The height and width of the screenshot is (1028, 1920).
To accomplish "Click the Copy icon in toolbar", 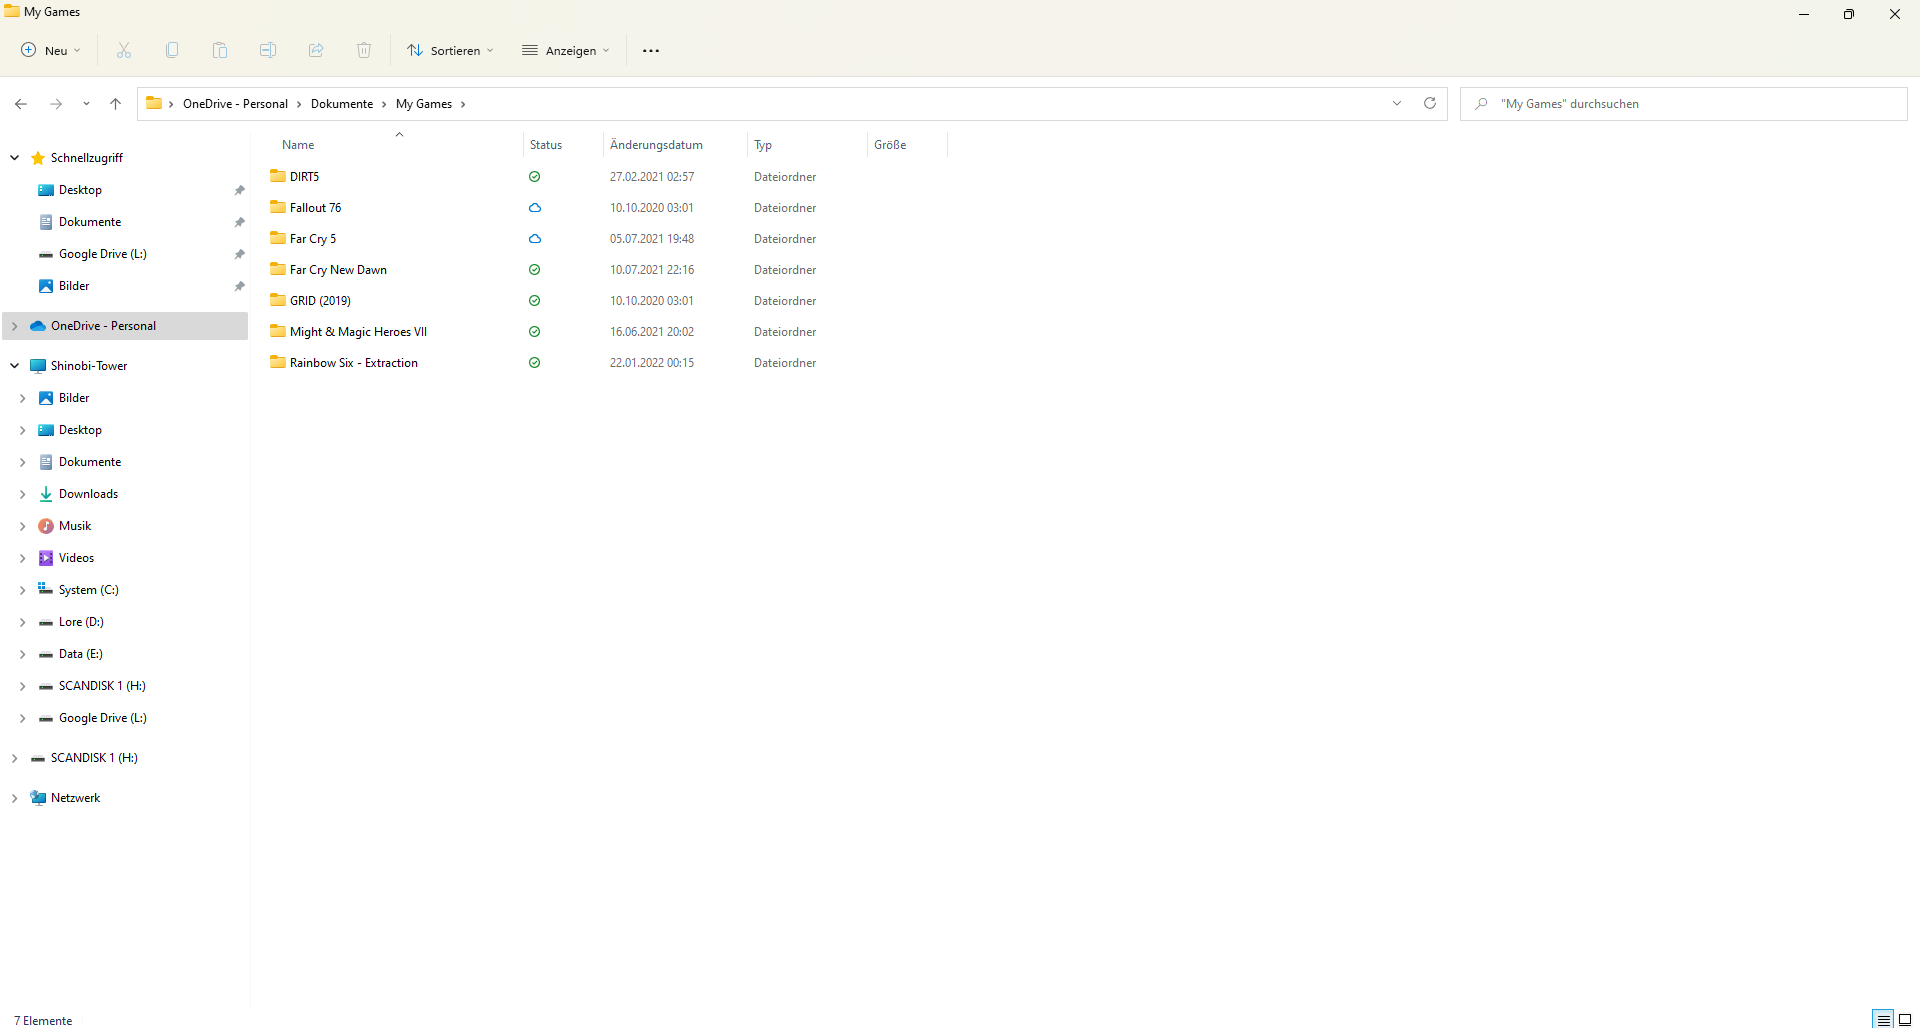I will click(x=172, y=51).
